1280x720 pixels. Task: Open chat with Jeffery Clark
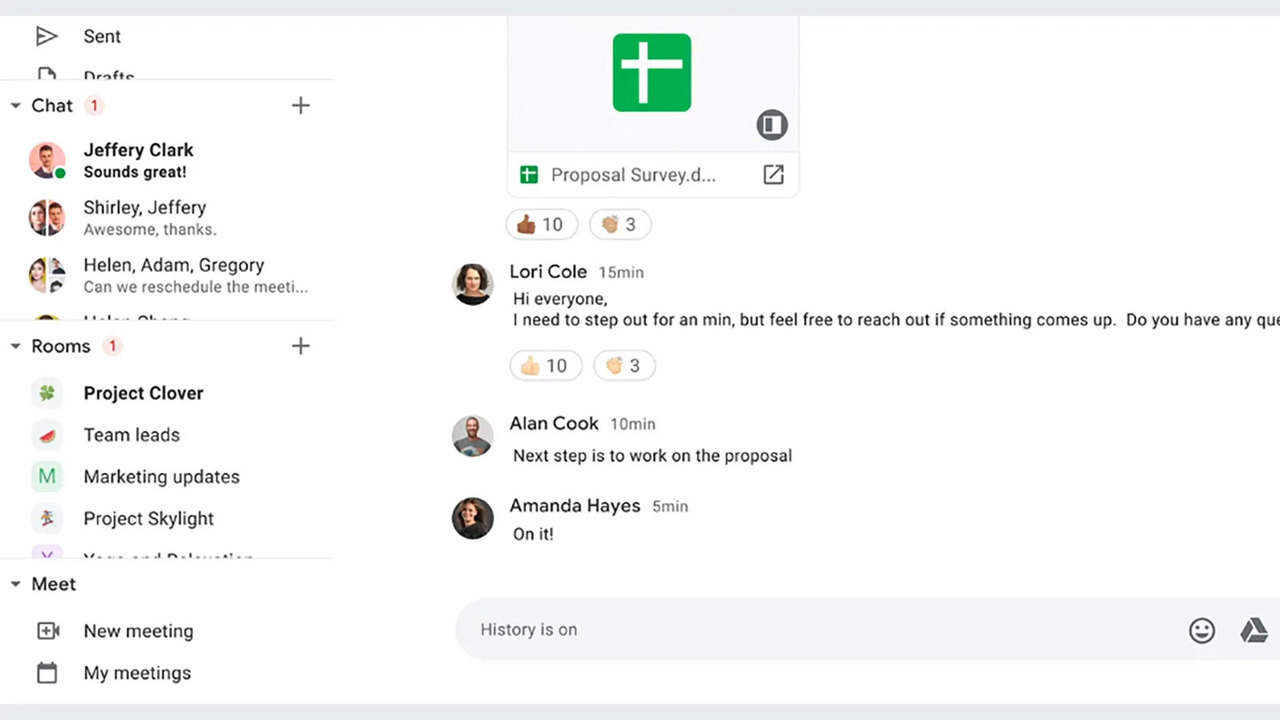[138, 160]
